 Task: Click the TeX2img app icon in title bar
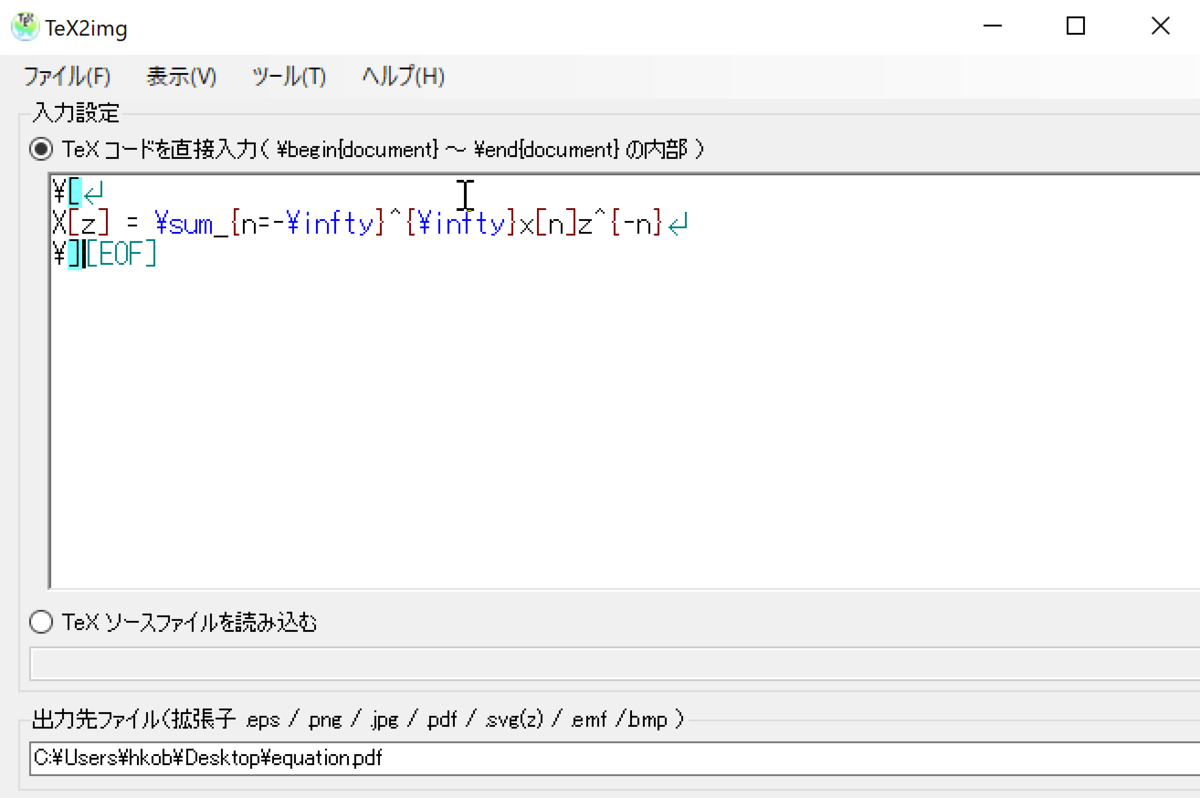(x=25, y=26)
